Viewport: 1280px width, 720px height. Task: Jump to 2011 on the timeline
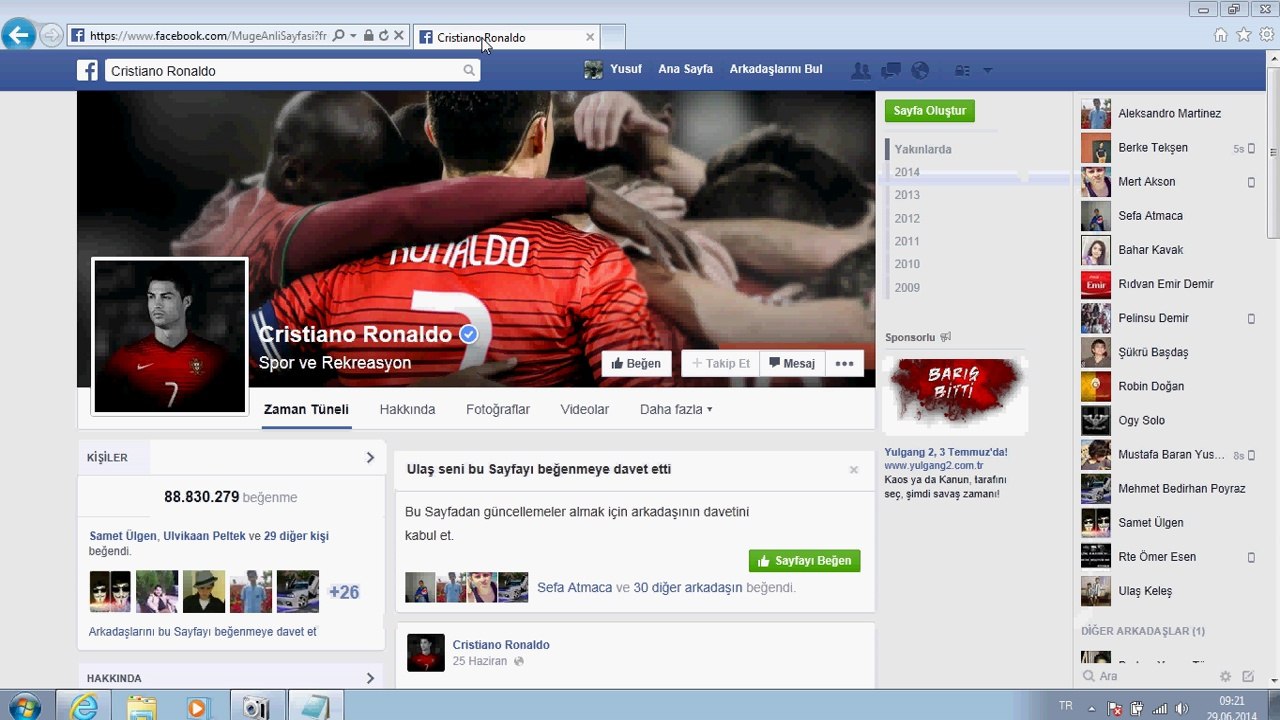click(x=907, y=241)
